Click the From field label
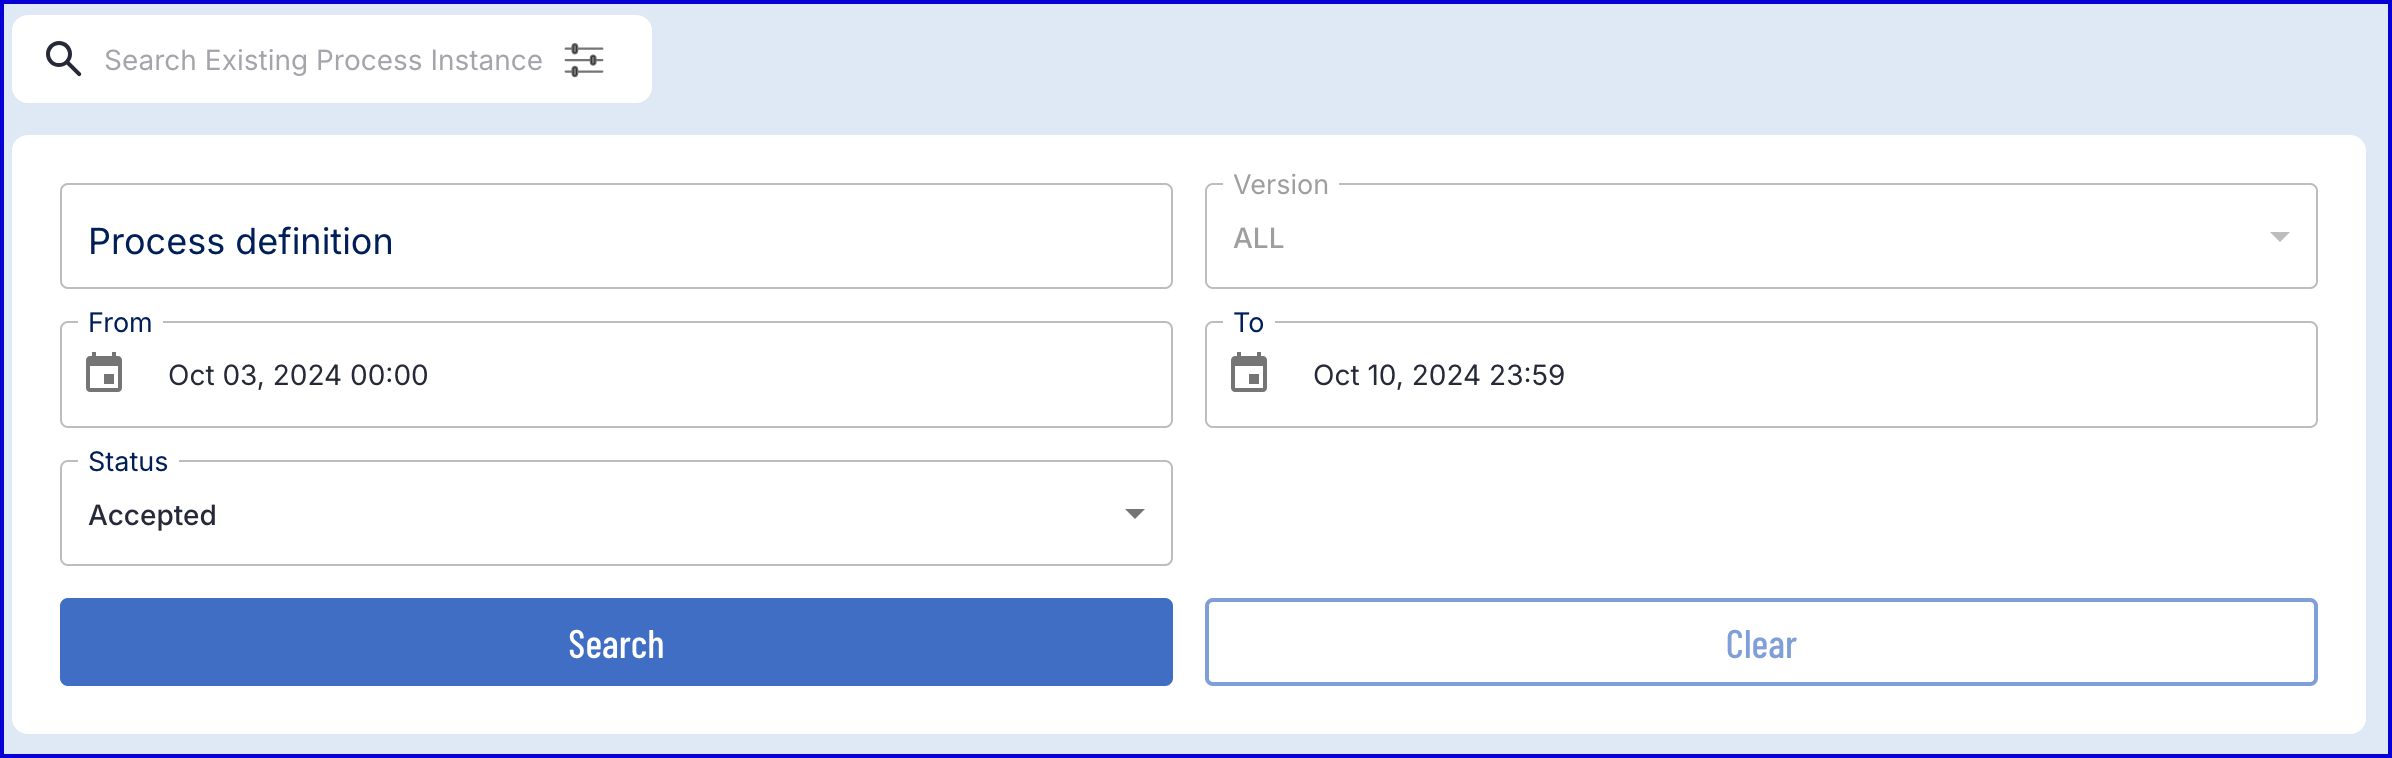The height and width of the screenshot is (758, 2392). (120, 323)
